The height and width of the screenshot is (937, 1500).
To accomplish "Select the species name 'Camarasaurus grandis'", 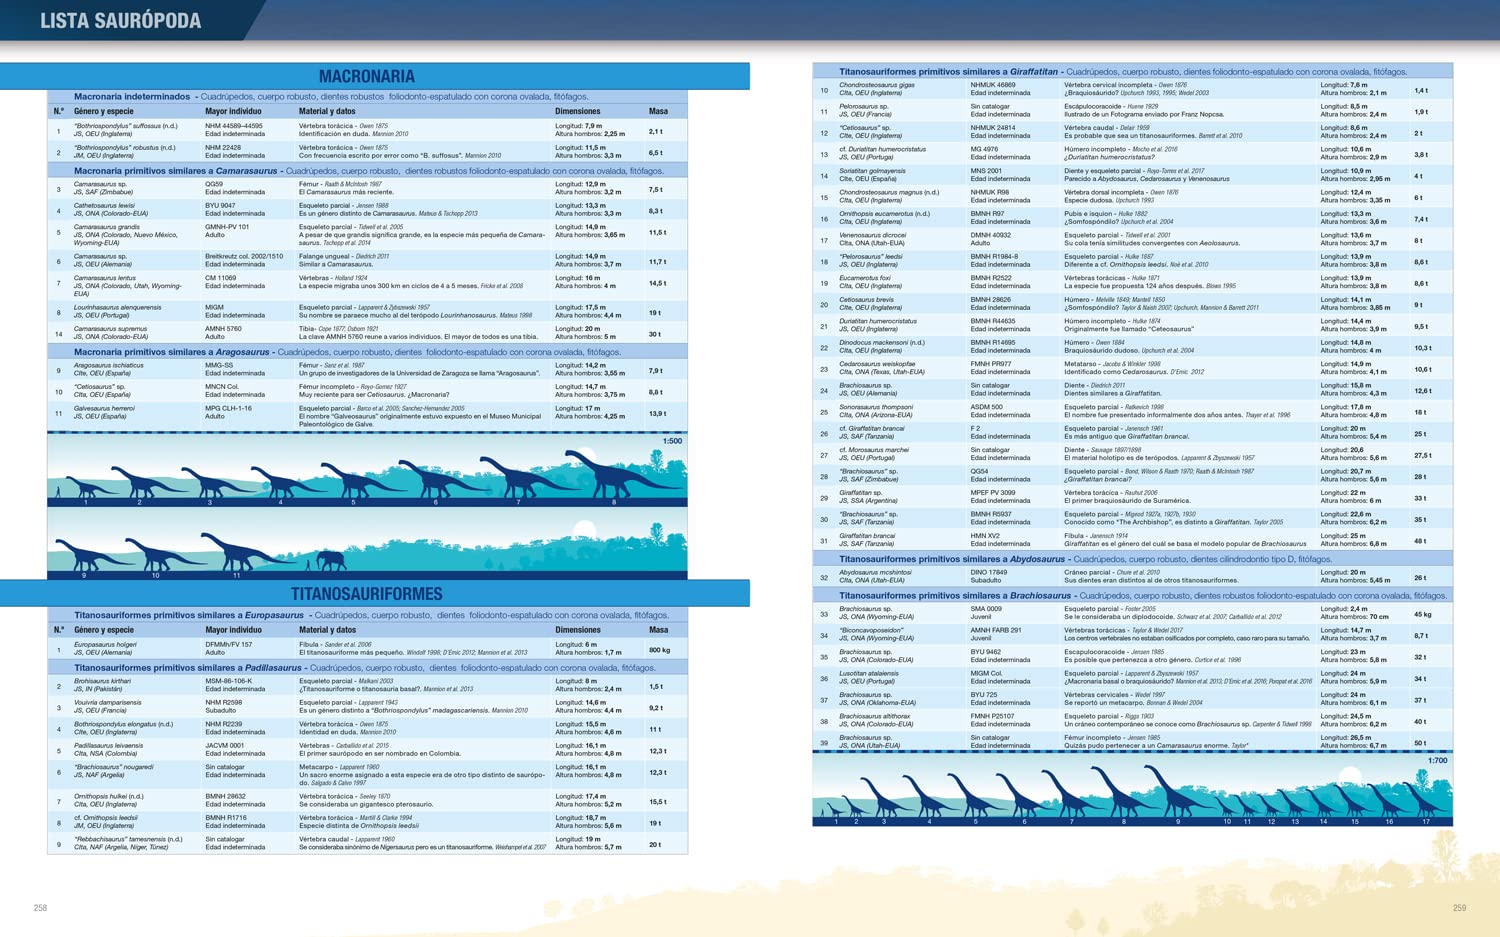I will tap(107, 227).
